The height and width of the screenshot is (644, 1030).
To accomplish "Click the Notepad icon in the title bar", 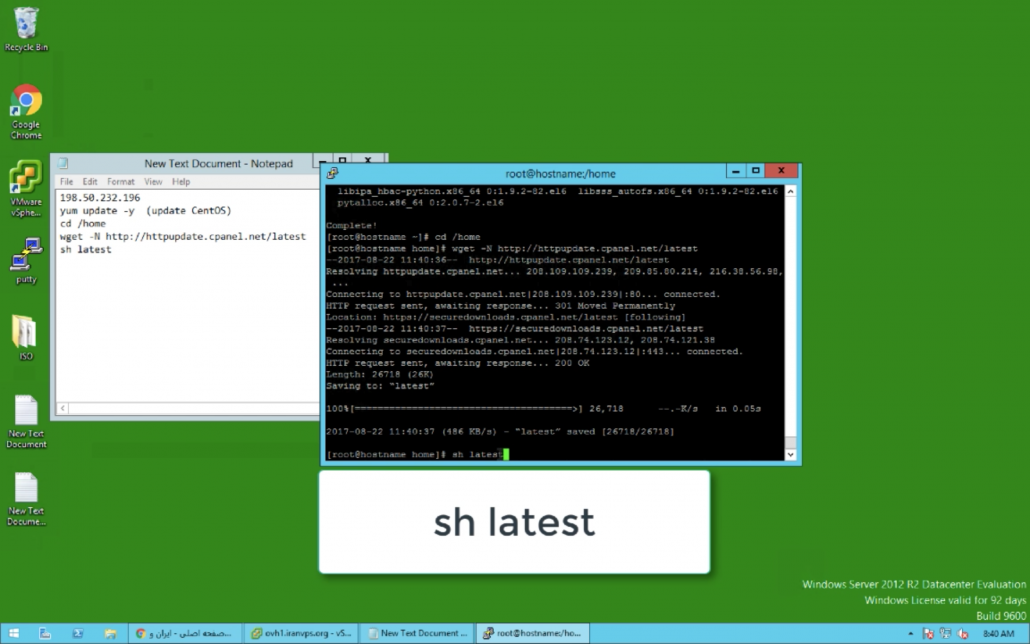I will click(x=63, y=164).
